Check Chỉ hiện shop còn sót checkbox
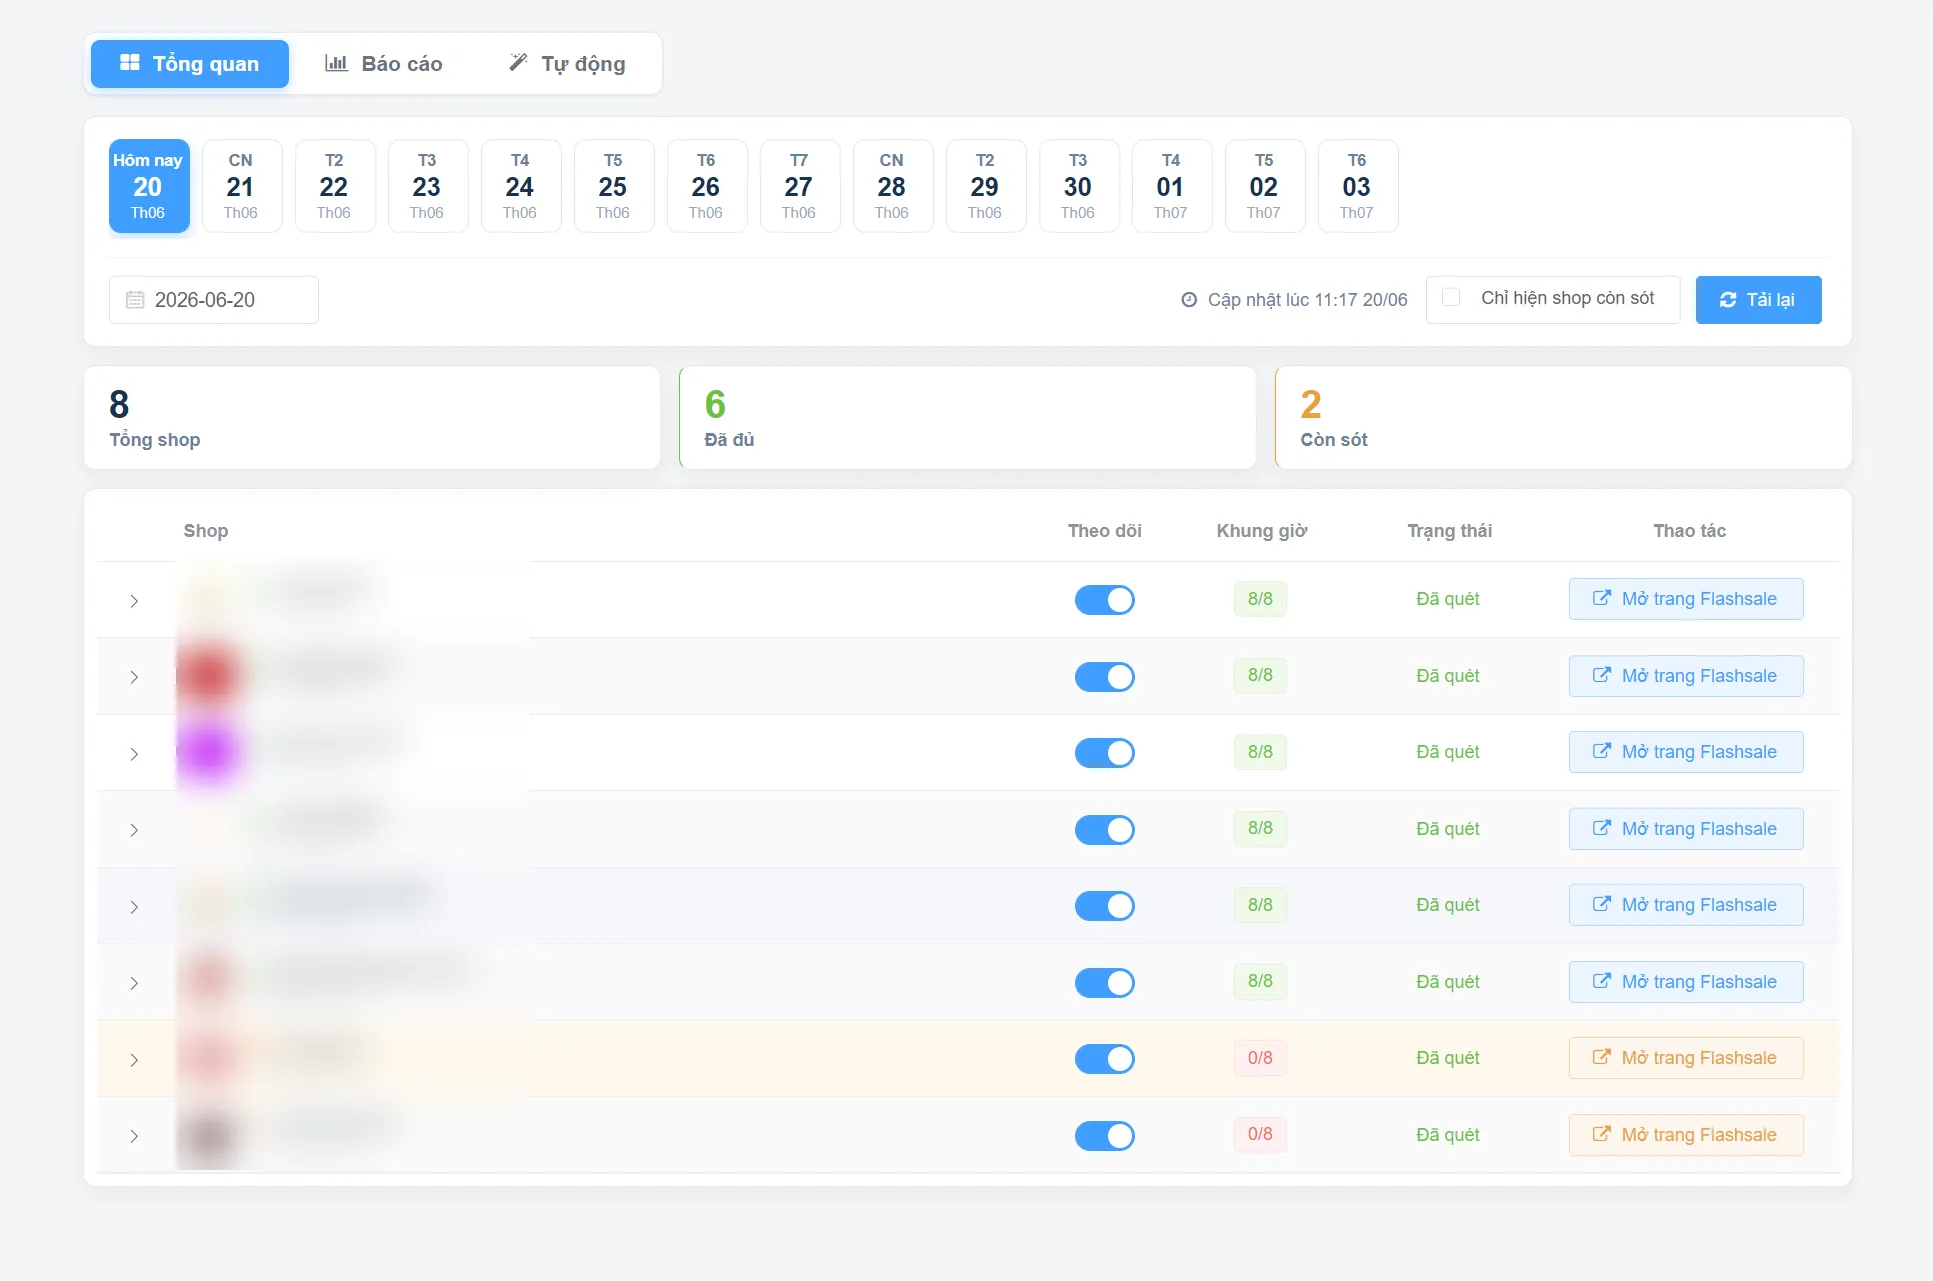This screenshot has height=1281, width=1933. [1451, 298]
